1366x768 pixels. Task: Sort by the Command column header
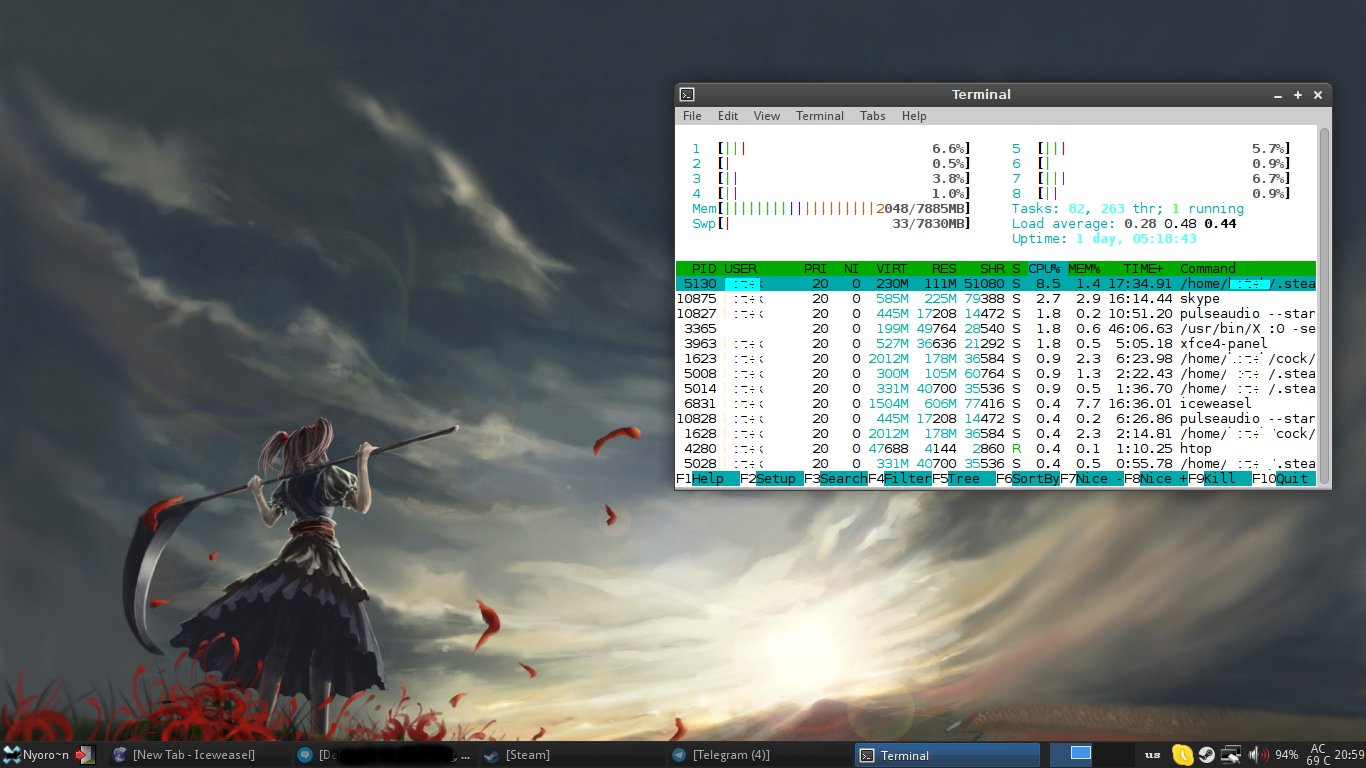(x=1208, y=269)
